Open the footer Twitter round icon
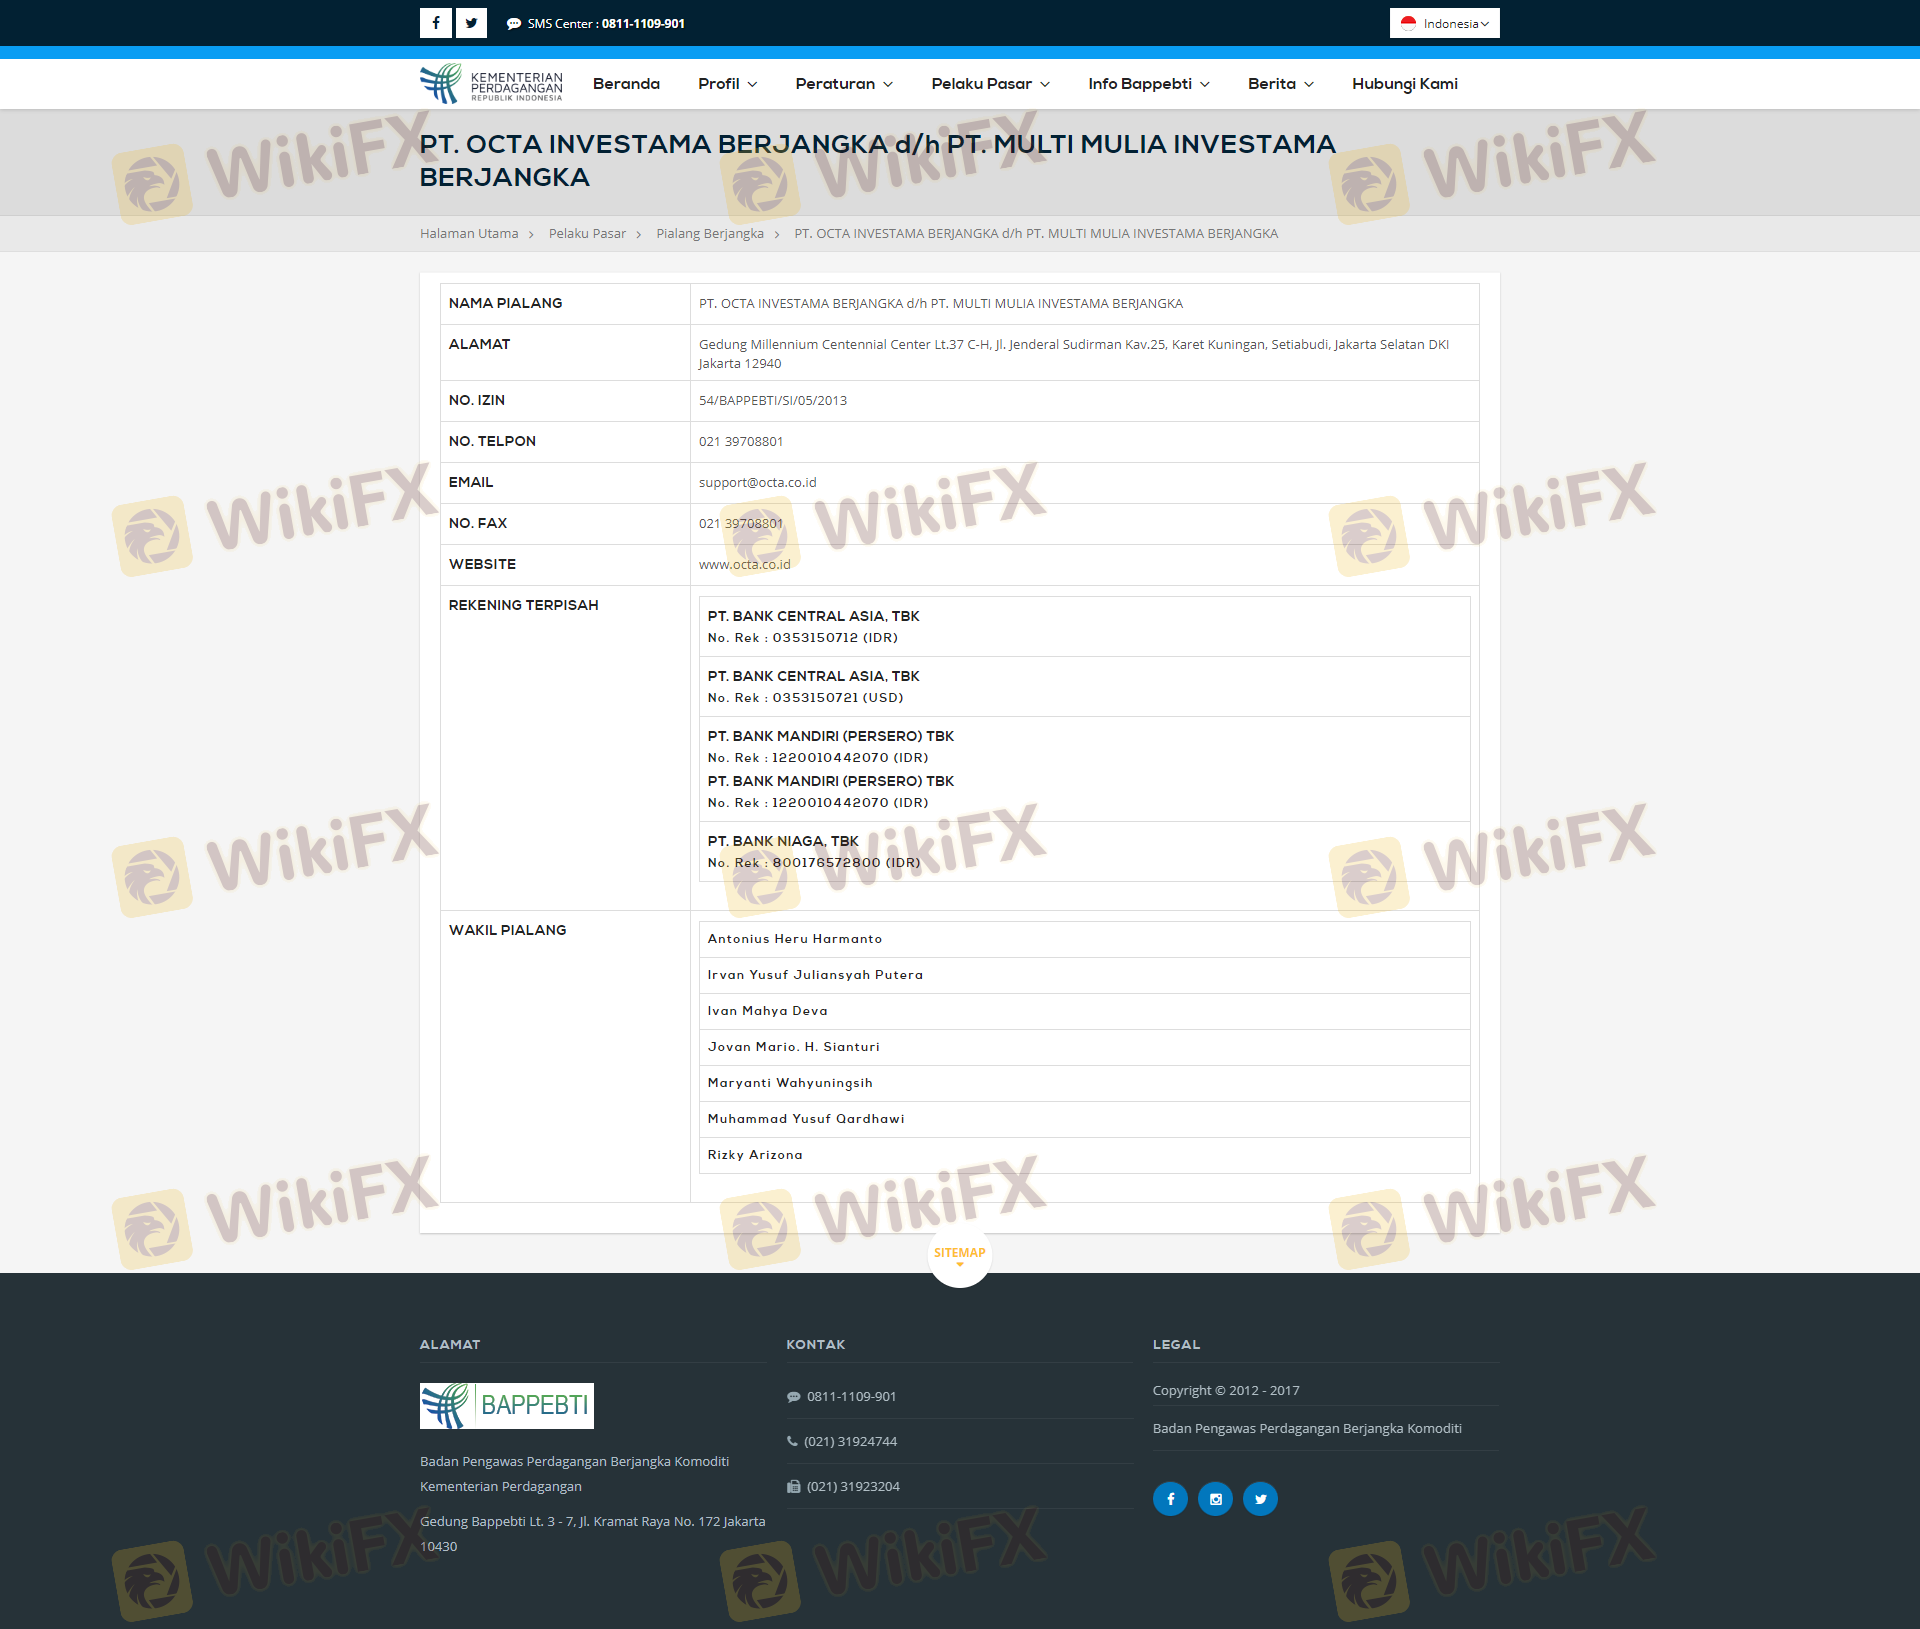The height and width of the screenshot is (1629, 1920). 1260,1499
